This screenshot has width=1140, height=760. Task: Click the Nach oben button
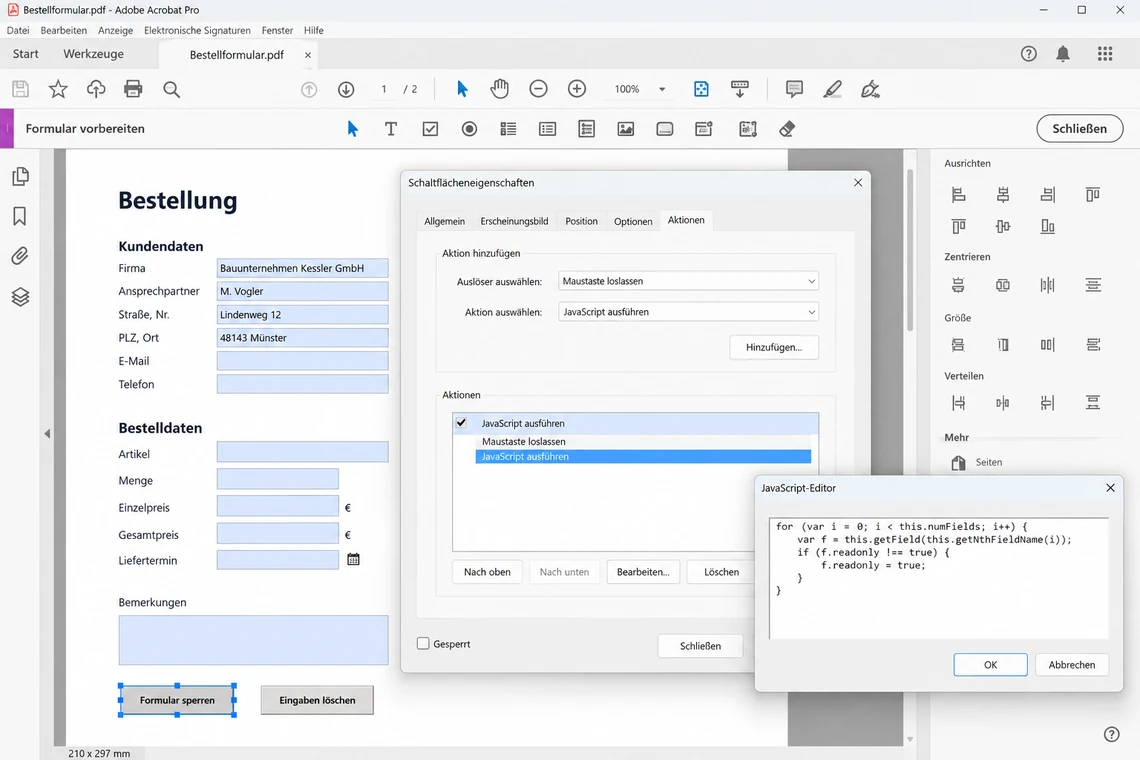[x=487, y=572]
